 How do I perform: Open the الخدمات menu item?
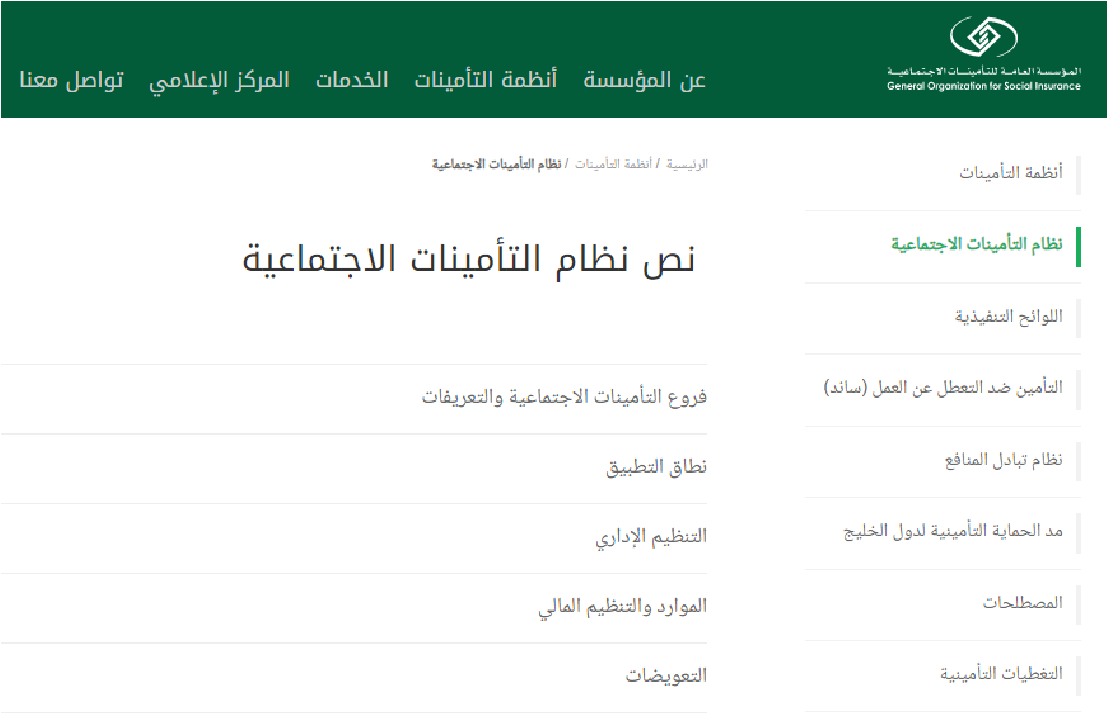[352, 81]
